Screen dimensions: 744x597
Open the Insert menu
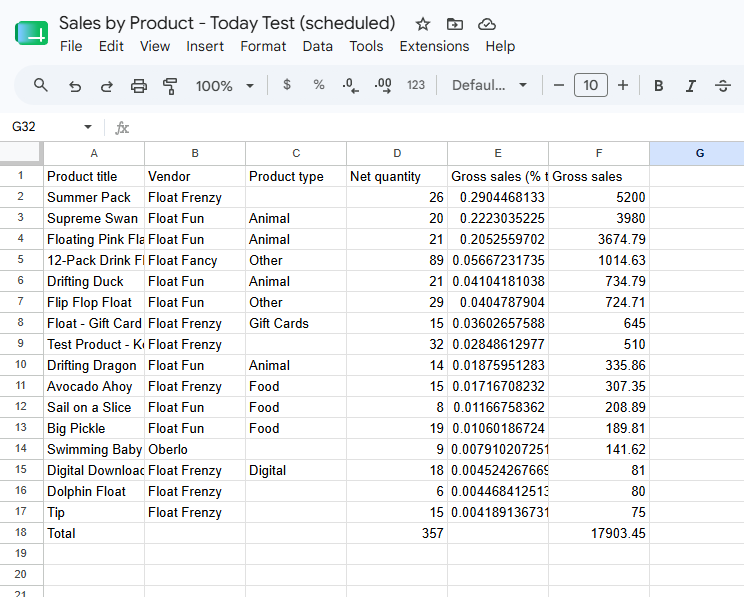205,46
